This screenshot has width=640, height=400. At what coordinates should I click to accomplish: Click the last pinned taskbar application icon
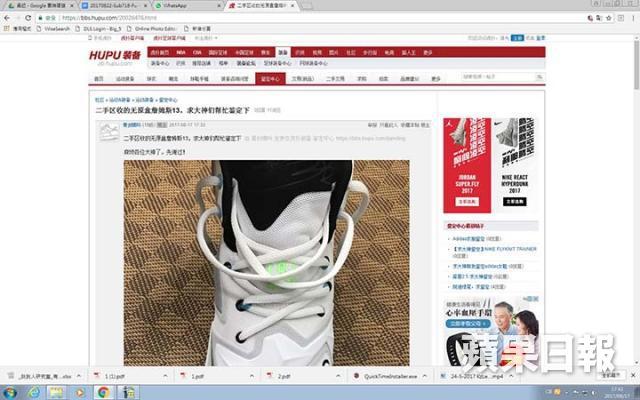pyautogui.click(x=128, y=393)
